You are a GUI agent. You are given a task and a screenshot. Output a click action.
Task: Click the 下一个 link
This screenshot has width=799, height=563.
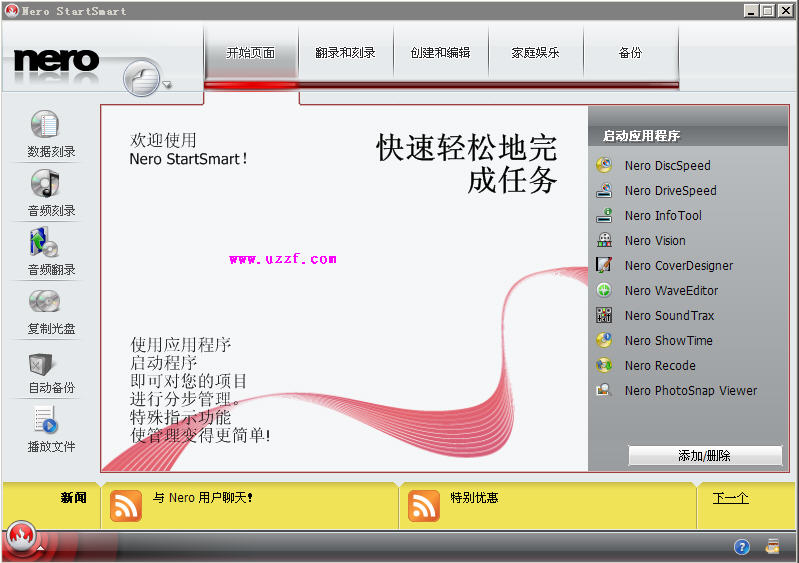click(731, 498)
